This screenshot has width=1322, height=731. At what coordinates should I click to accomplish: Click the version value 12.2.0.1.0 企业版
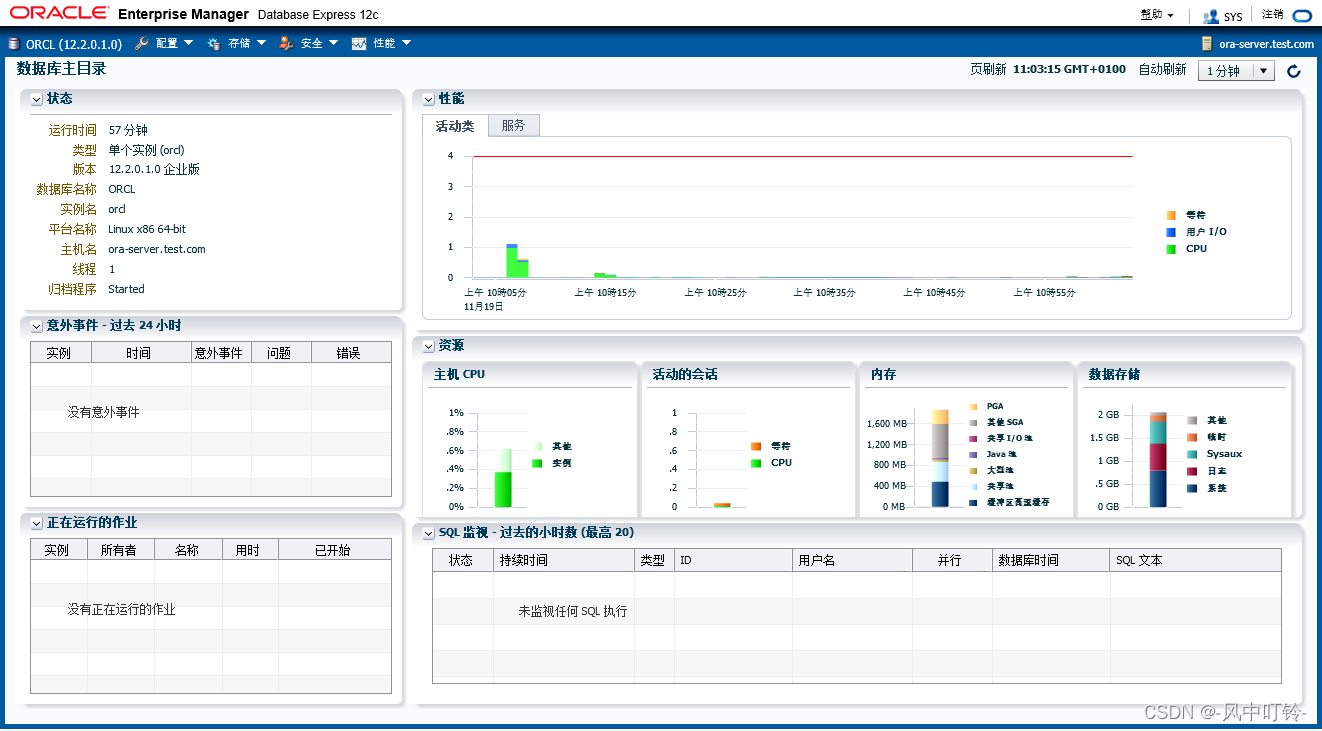pos(154,169)
